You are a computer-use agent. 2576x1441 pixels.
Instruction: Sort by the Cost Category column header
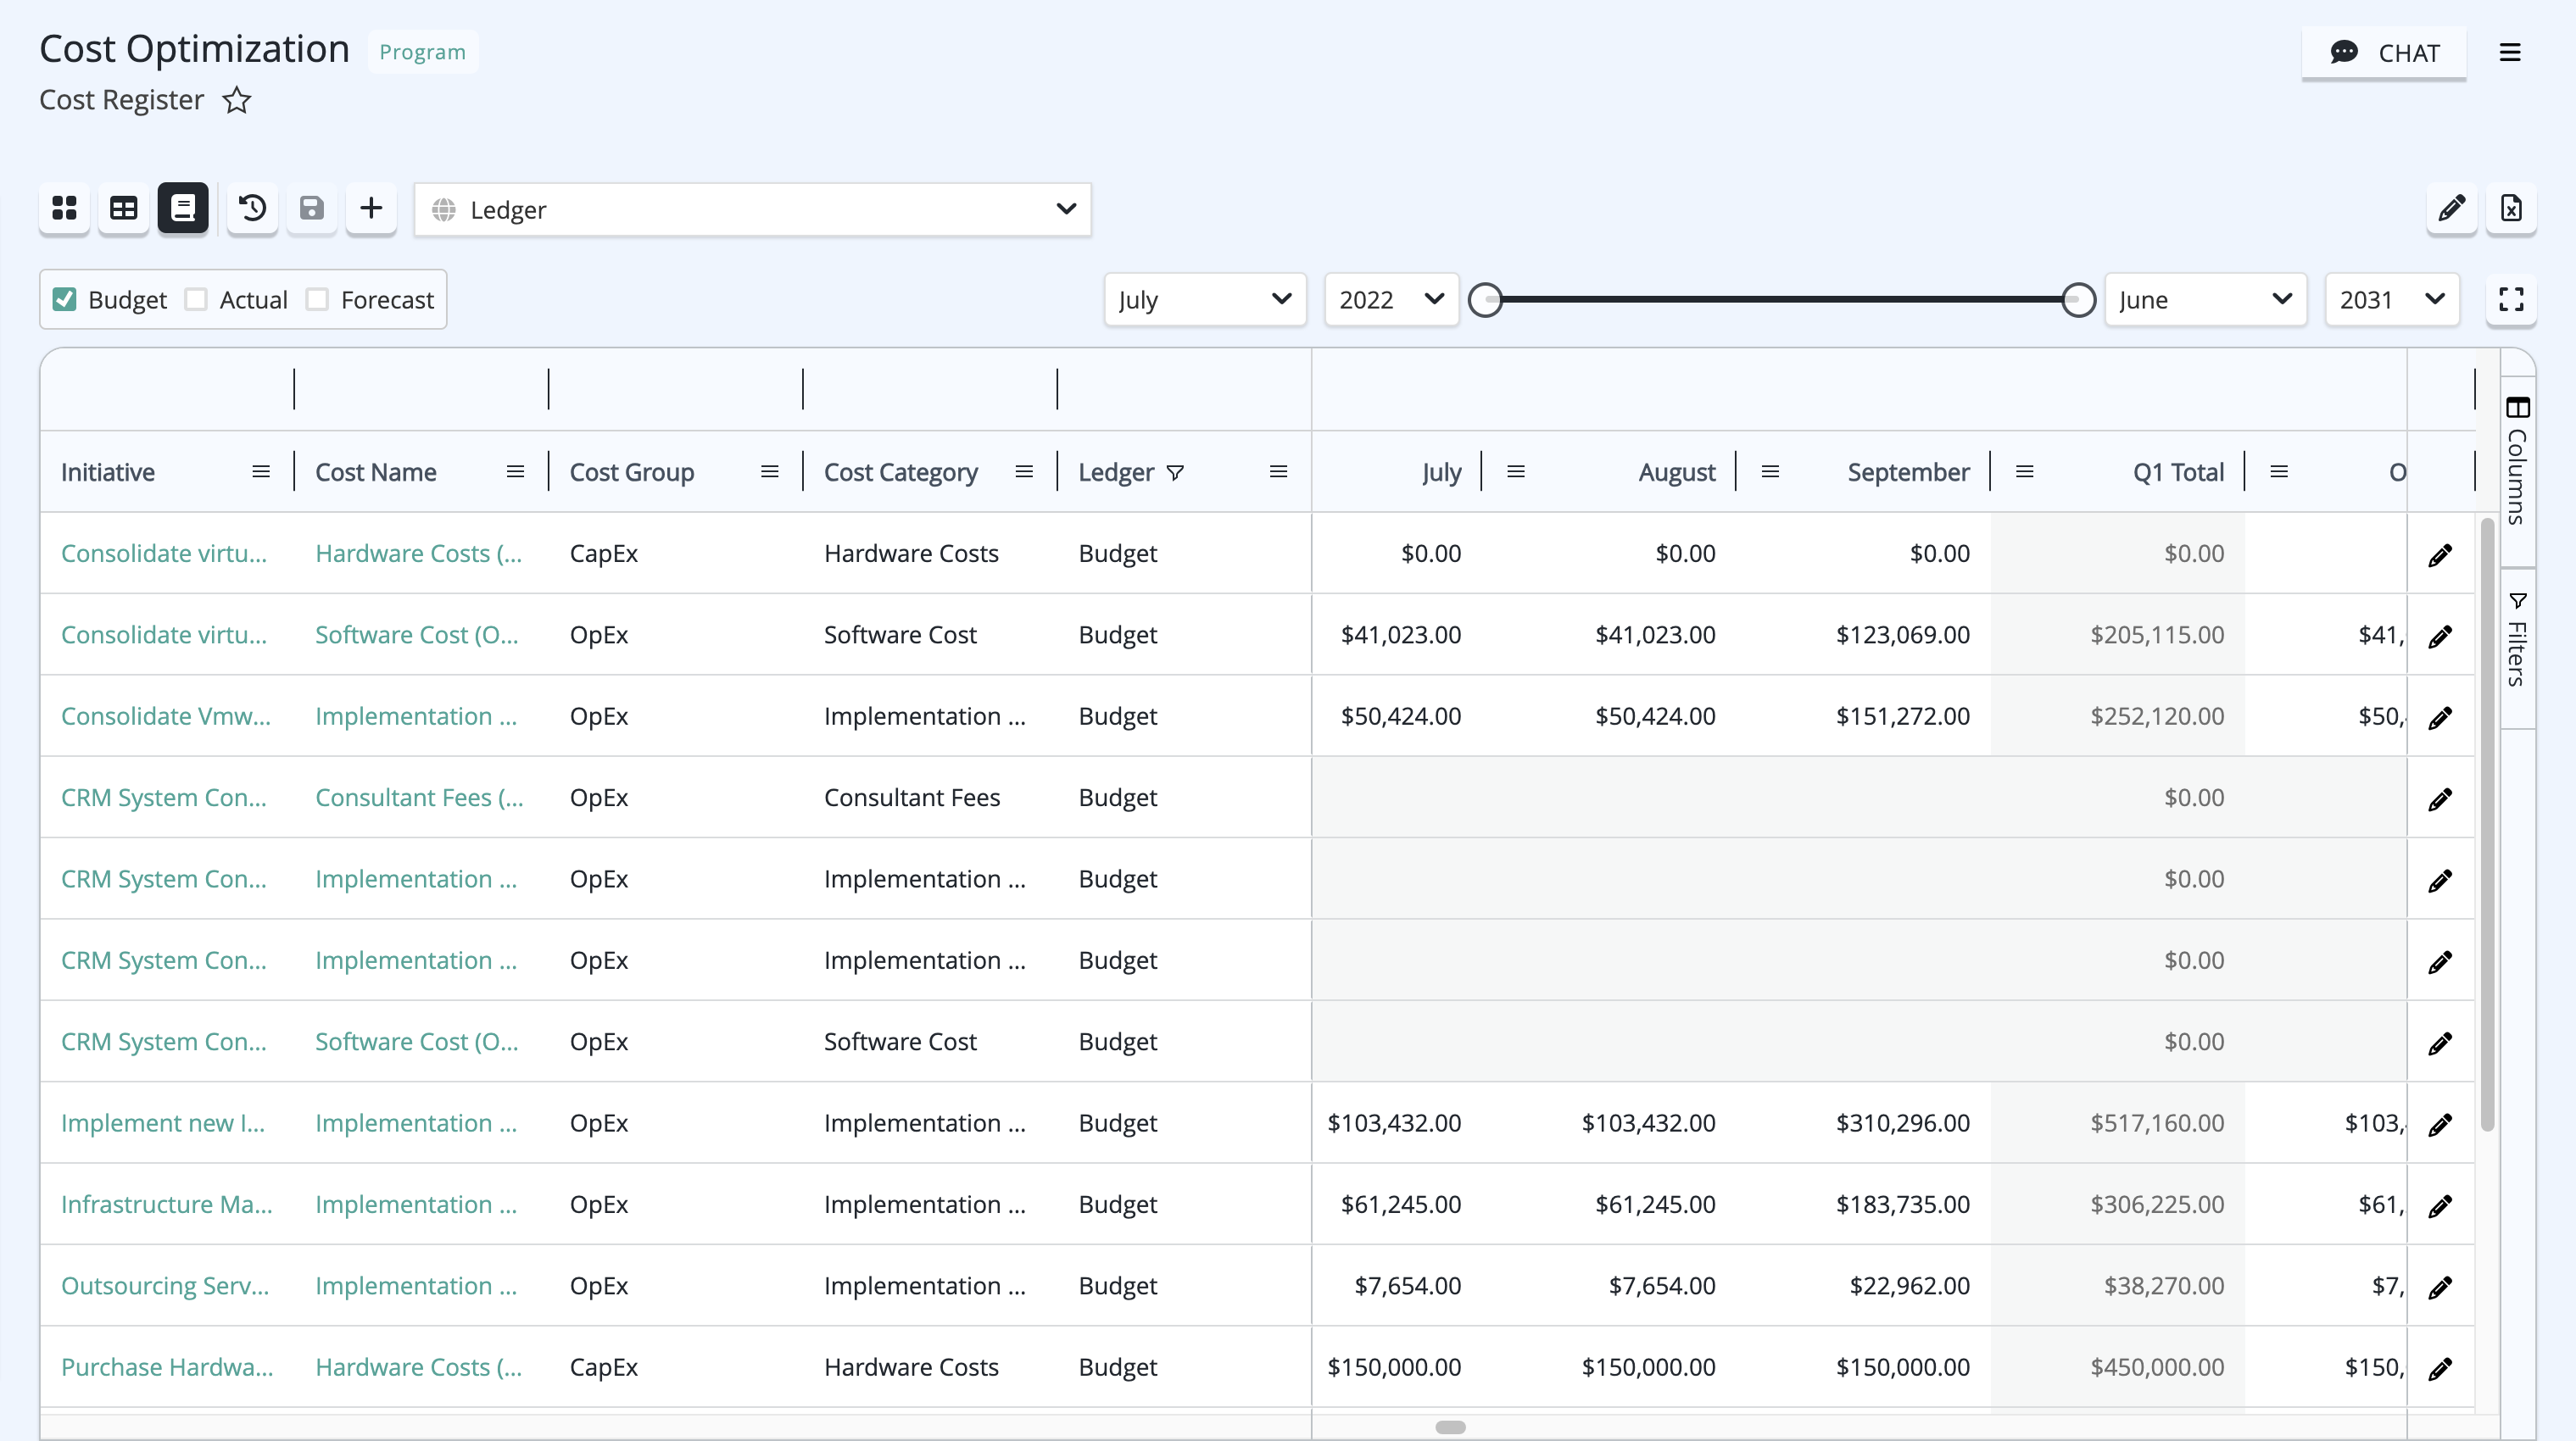901,472
